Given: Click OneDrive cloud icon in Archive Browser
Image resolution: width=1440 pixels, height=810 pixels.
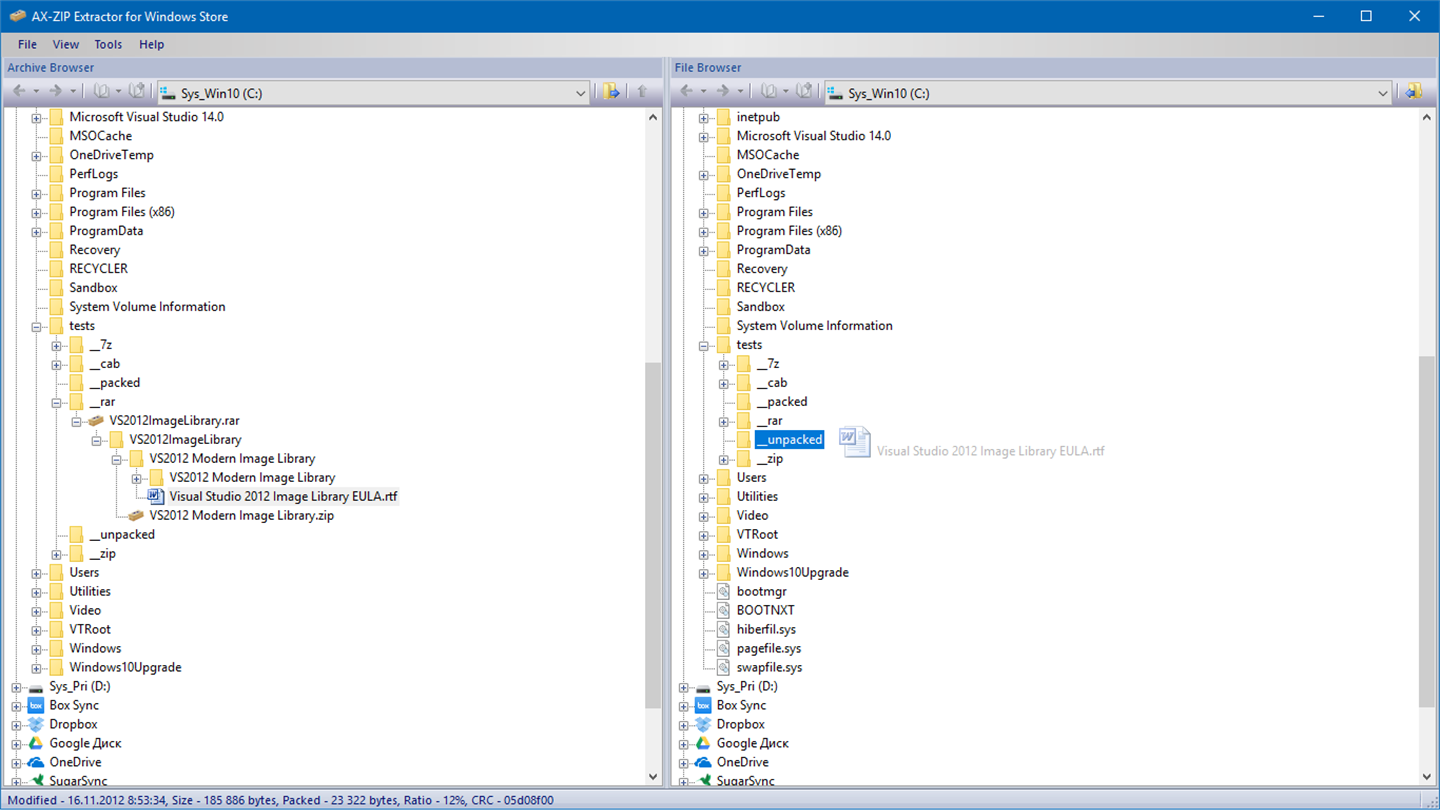Looking at the screenshot, I should coord(36,763).
